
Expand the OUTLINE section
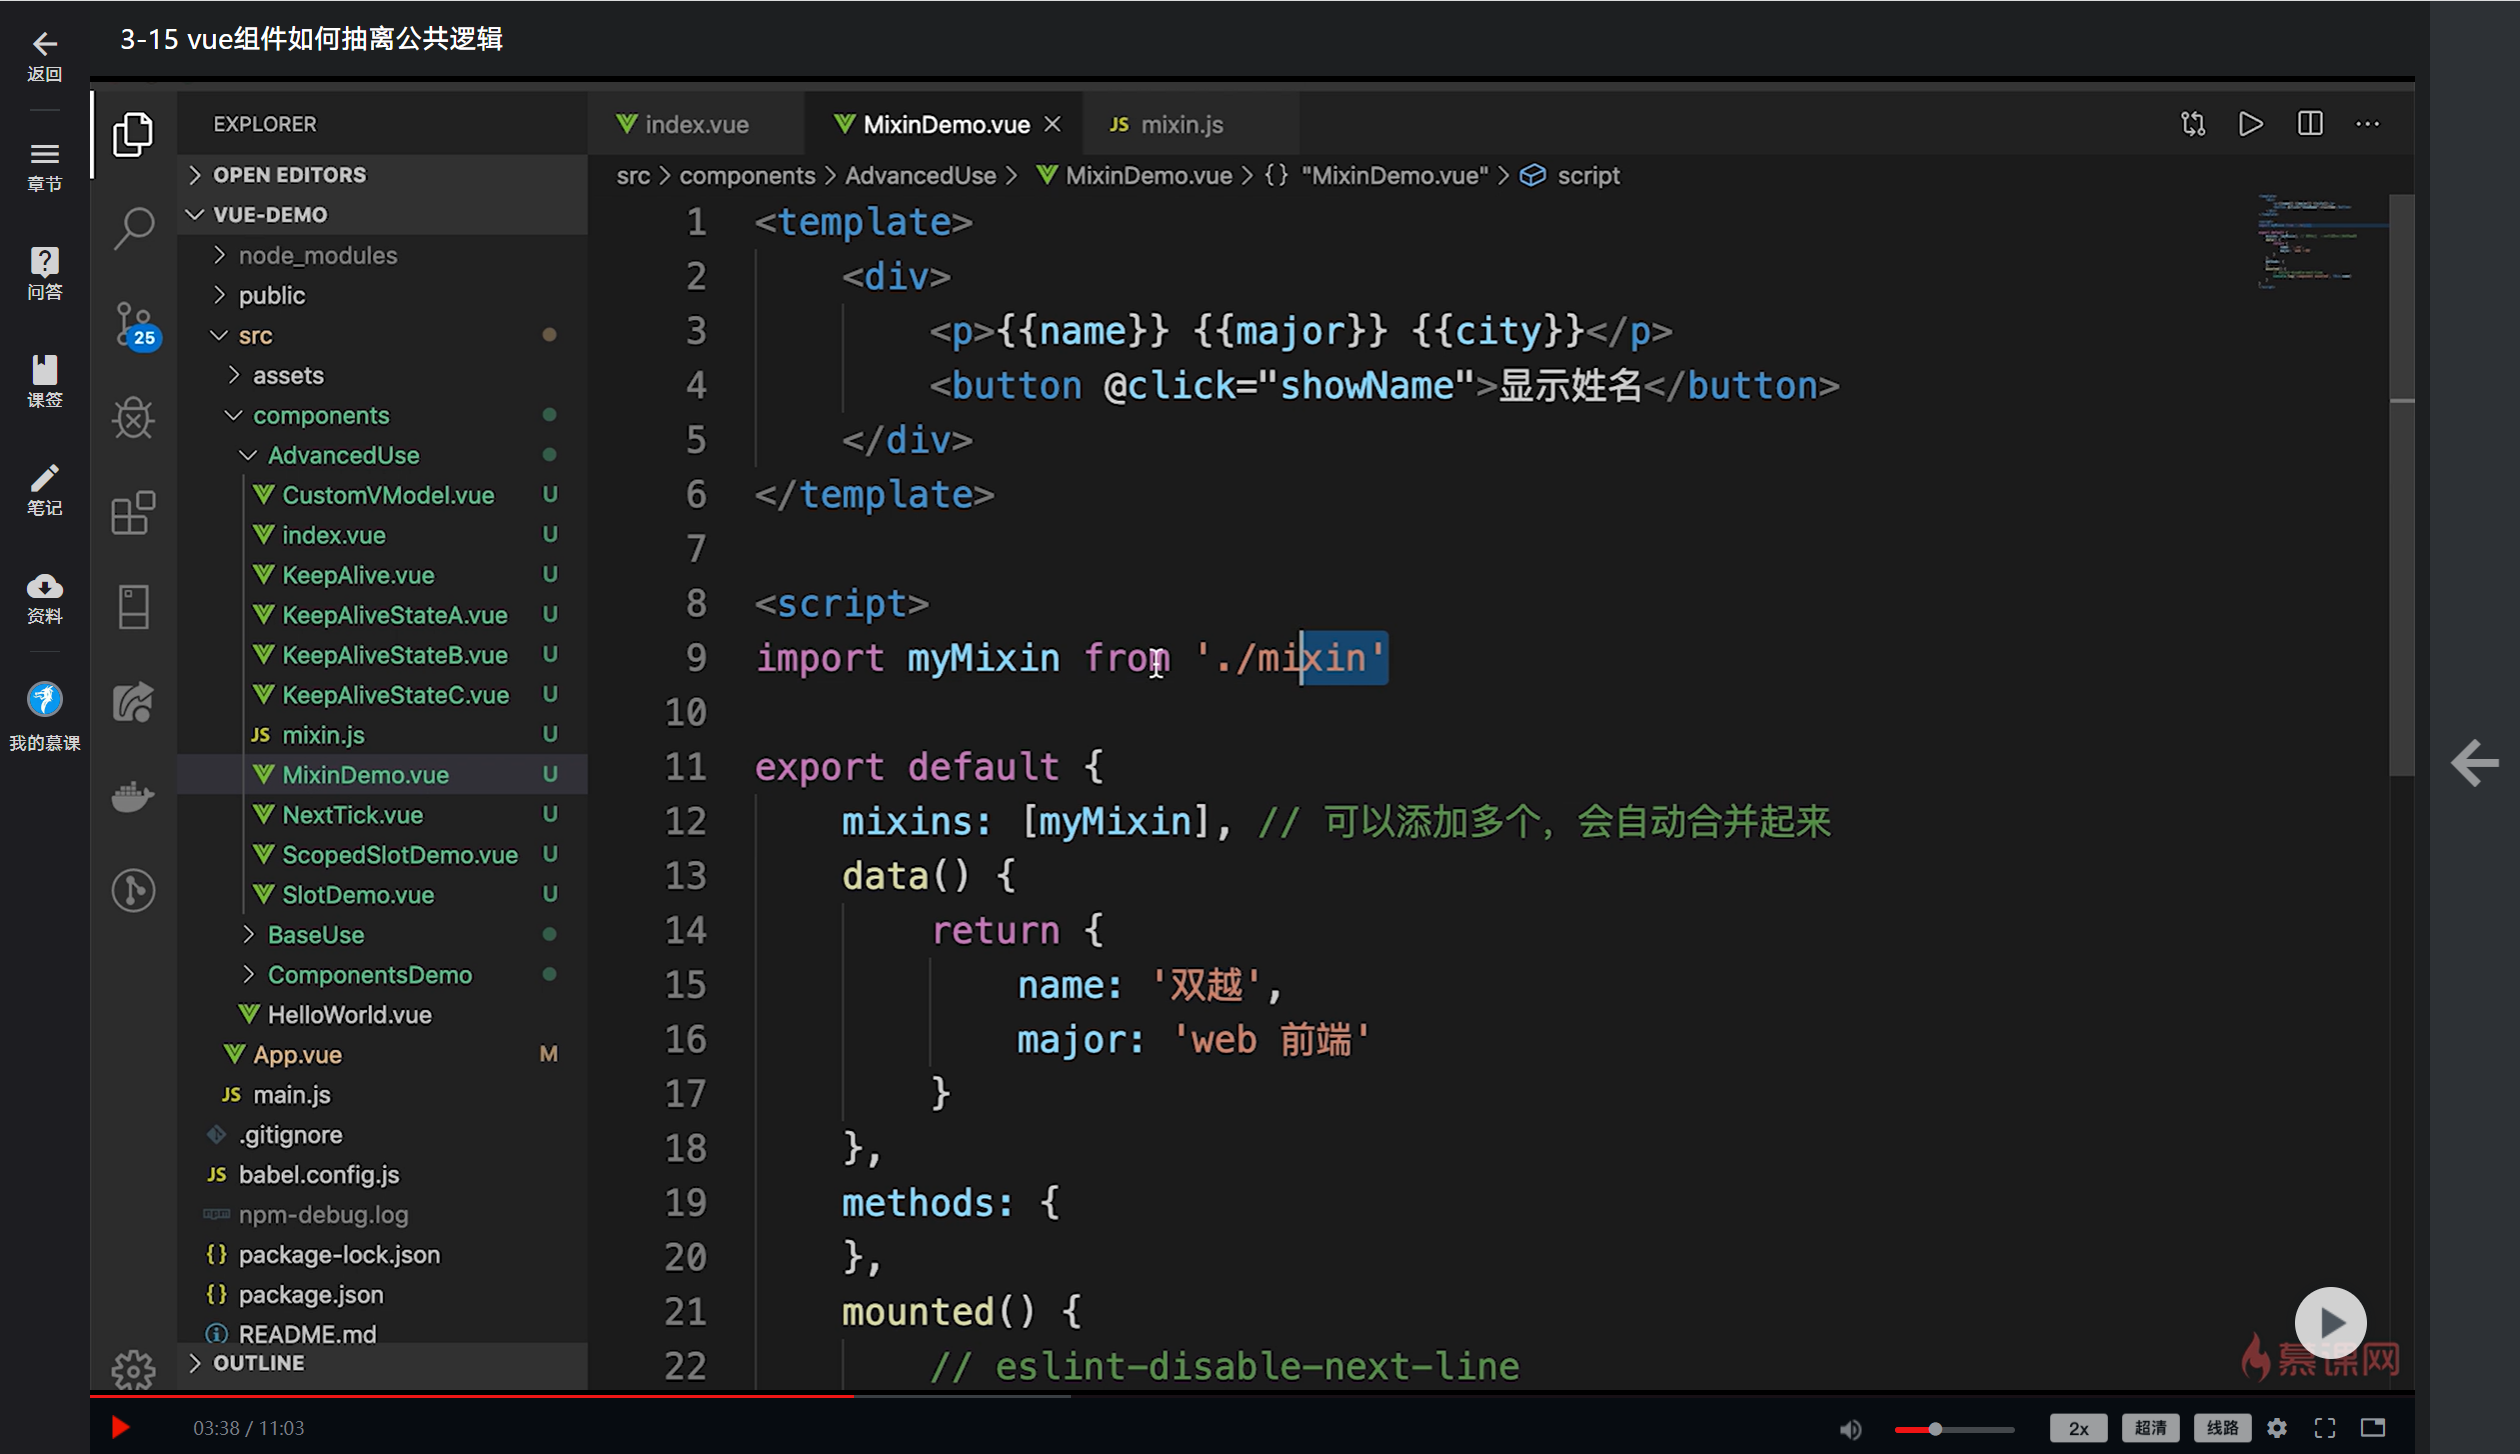pyautogui.click(x=382, y=1363)
